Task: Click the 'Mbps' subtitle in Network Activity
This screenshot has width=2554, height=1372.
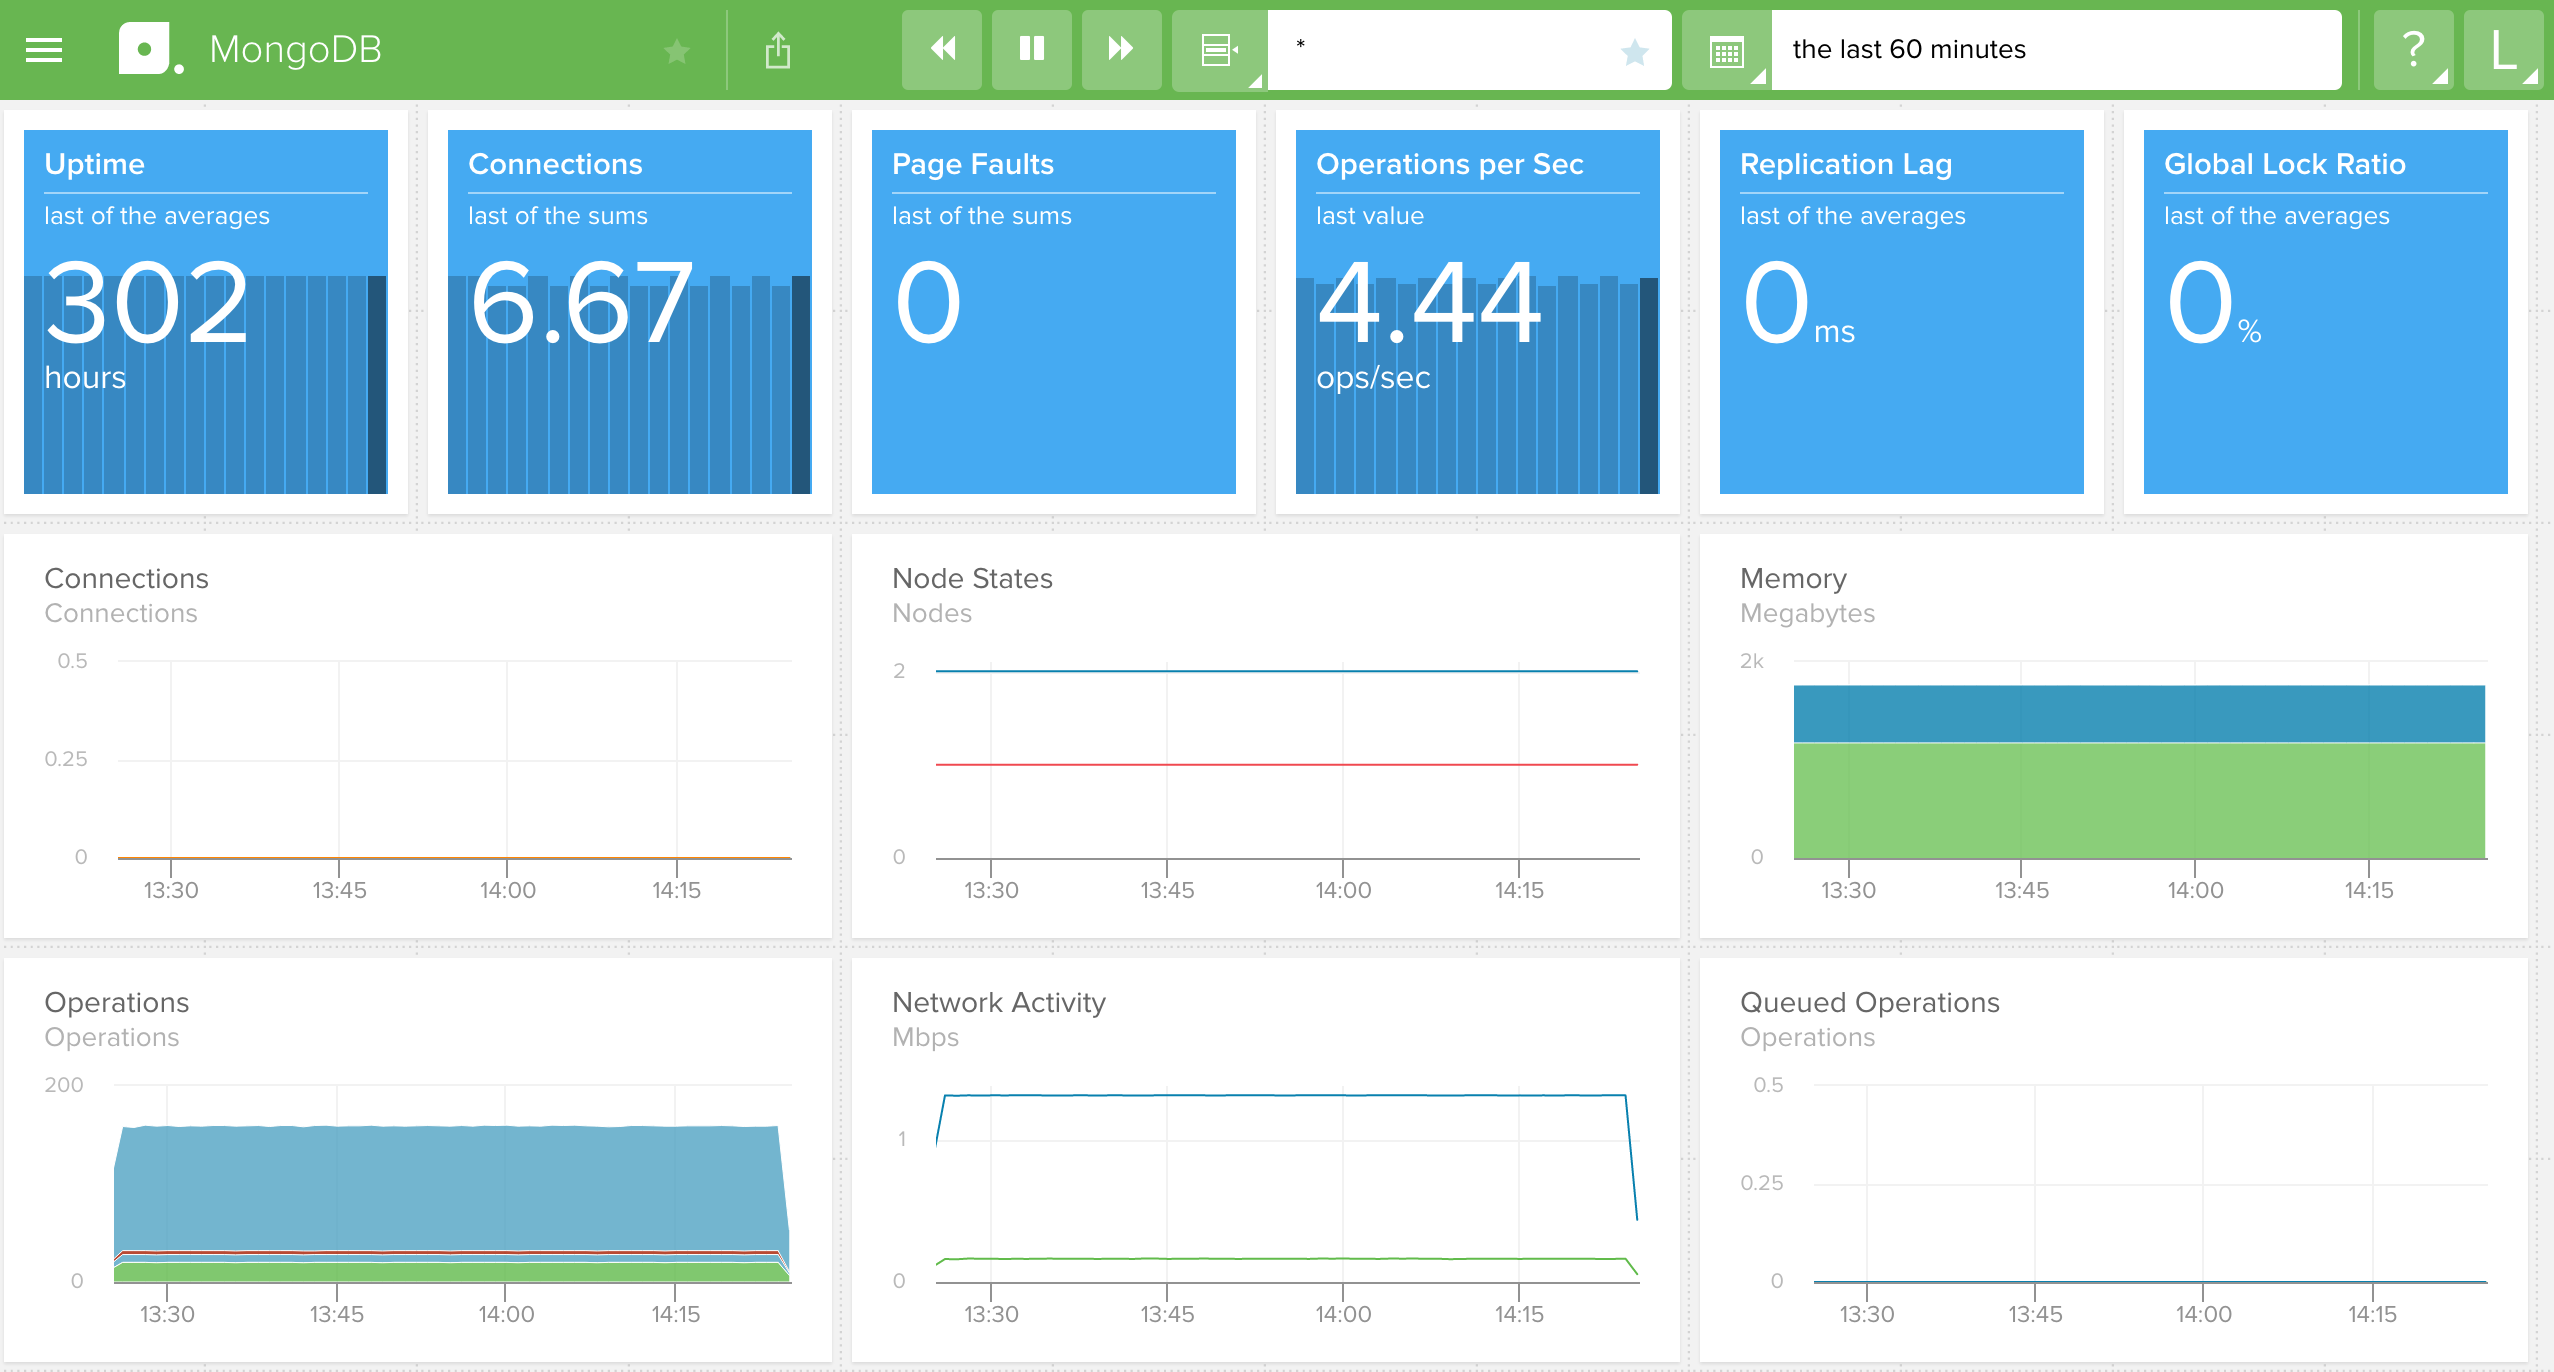Action: 925,1038
